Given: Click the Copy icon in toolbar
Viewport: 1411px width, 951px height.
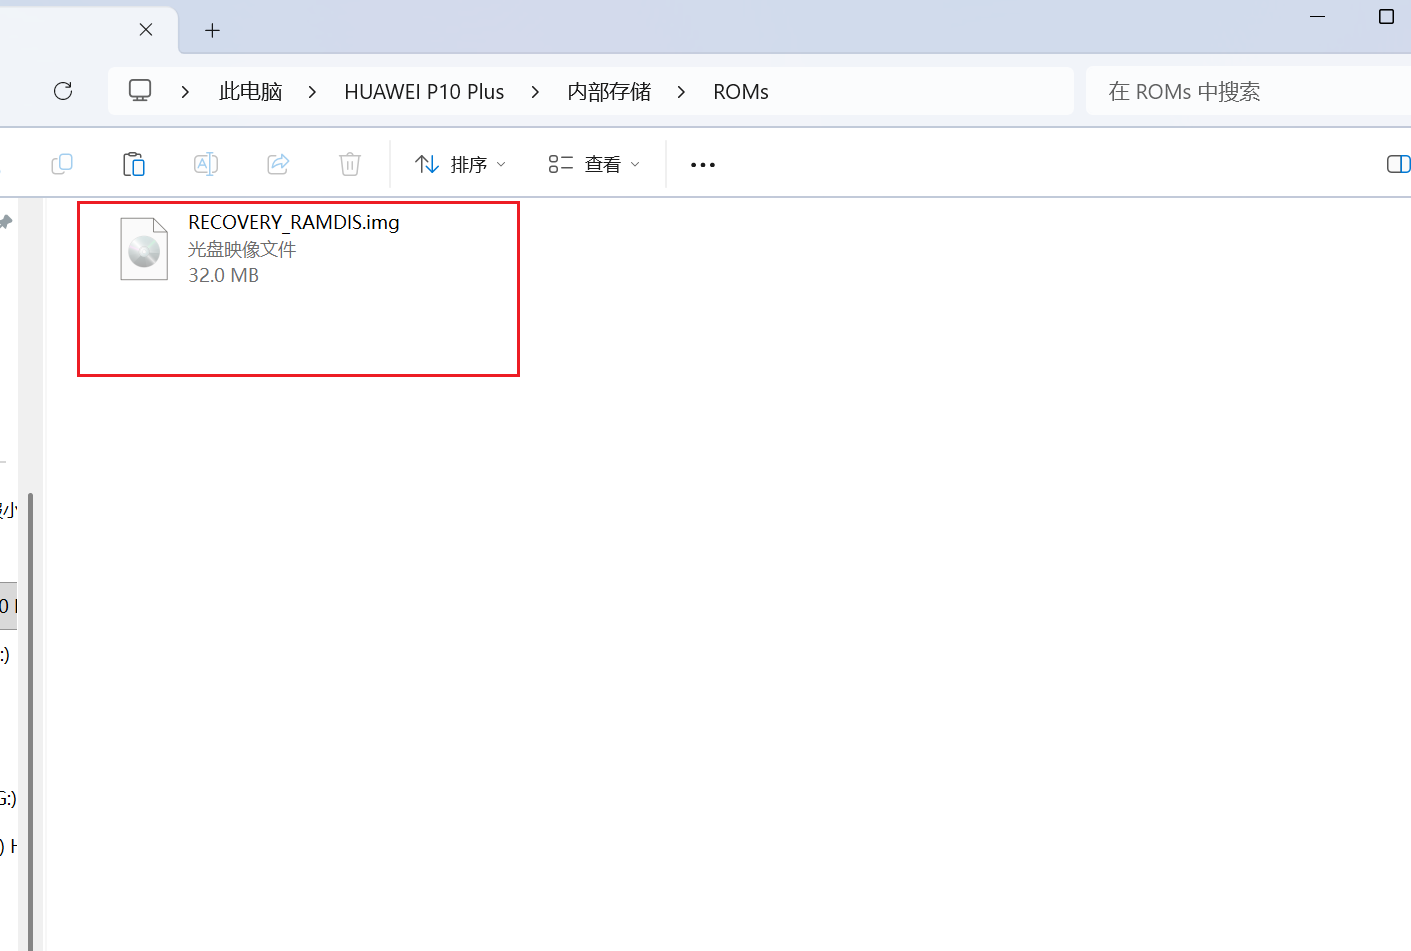Looking at the screenshot, I should coord(62,164).
